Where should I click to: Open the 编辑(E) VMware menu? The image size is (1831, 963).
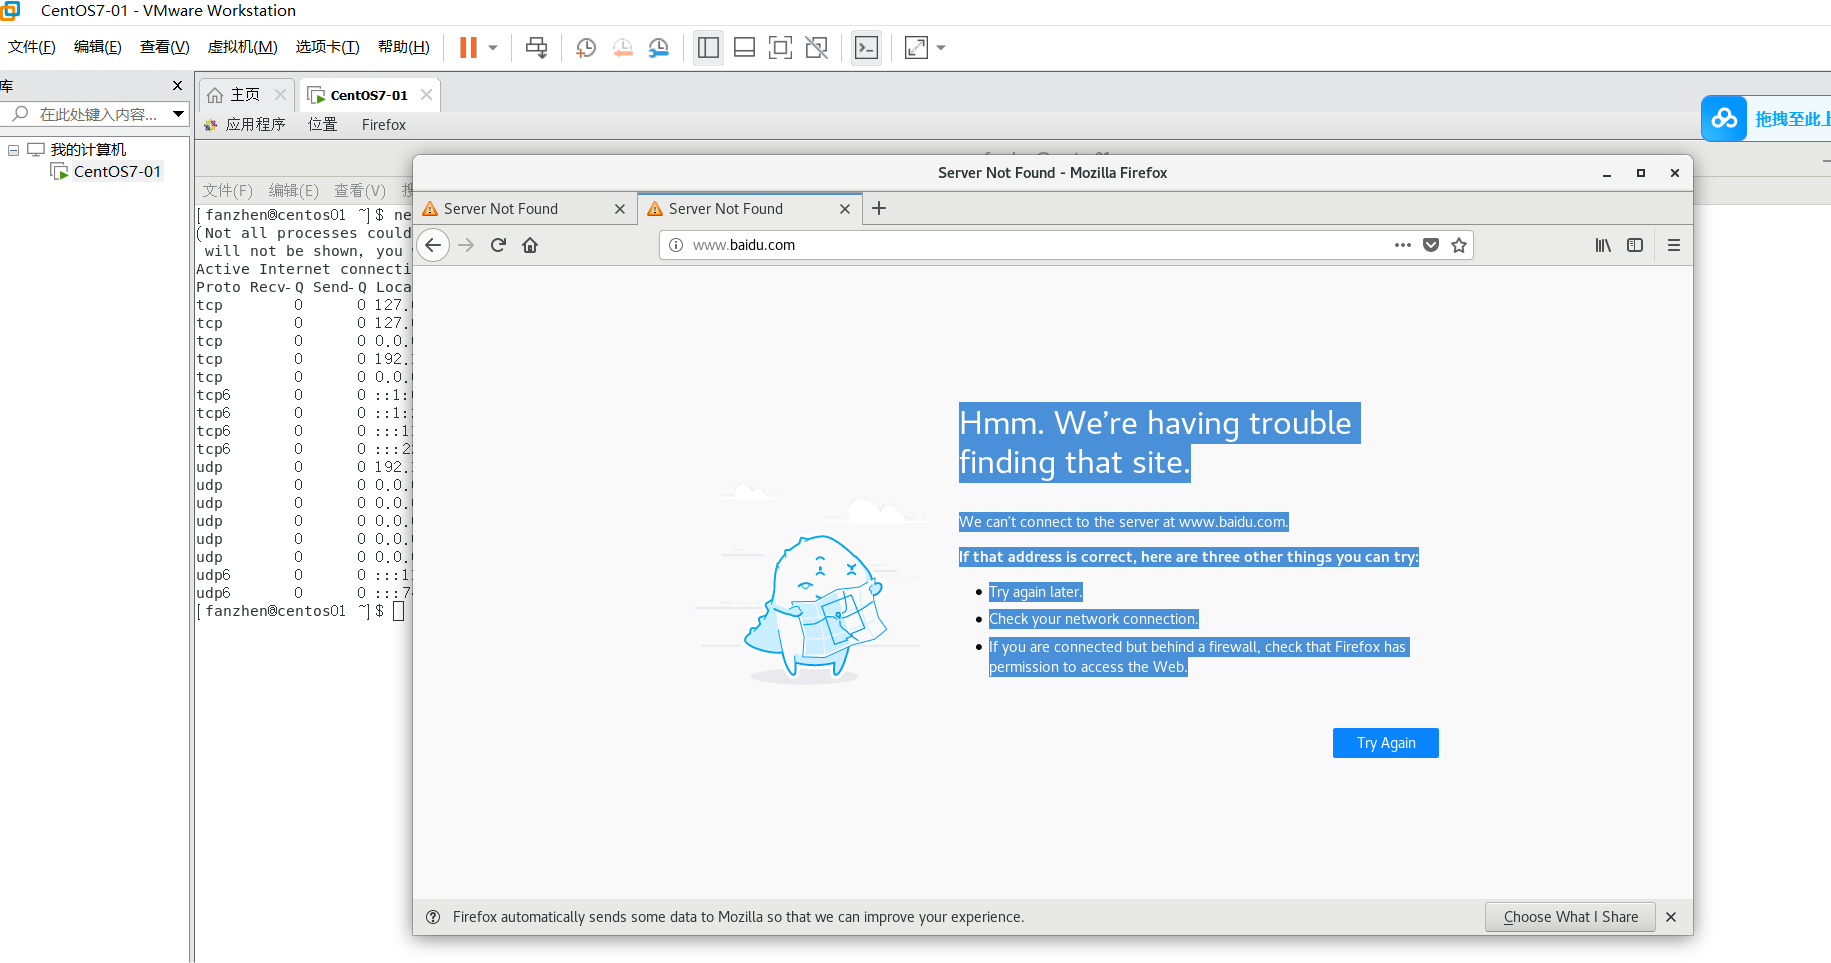pyautogui.click(x=98, y=47)
